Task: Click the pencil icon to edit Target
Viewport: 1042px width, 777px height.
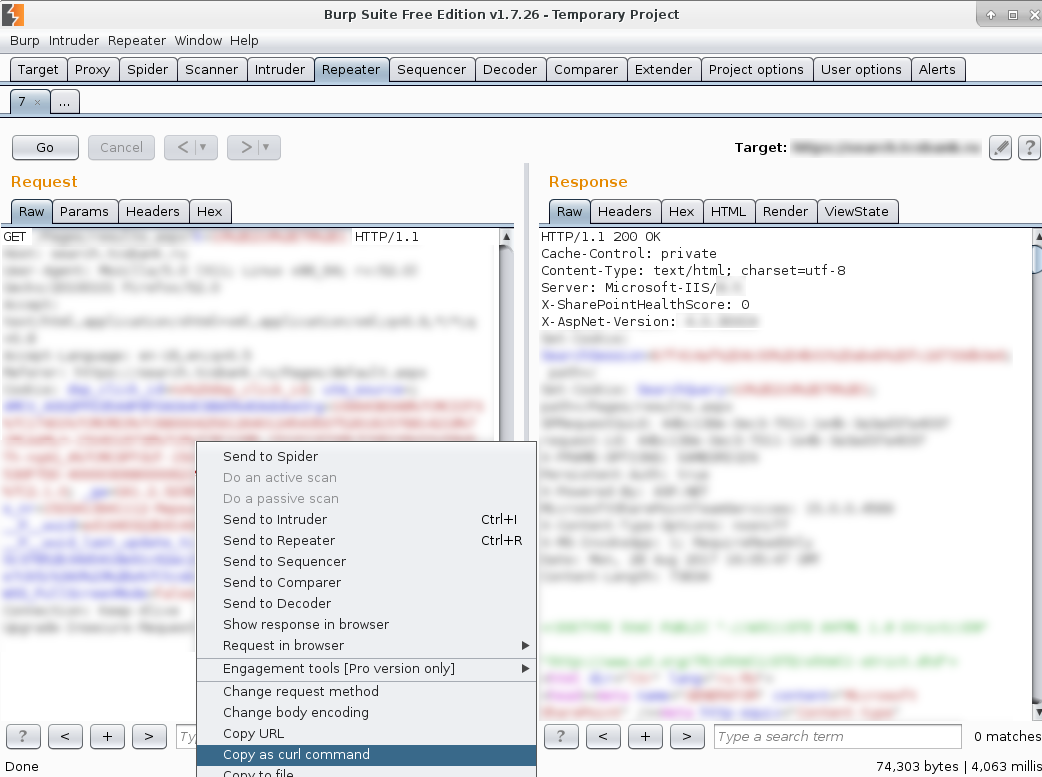Action: pos(1000,147)
